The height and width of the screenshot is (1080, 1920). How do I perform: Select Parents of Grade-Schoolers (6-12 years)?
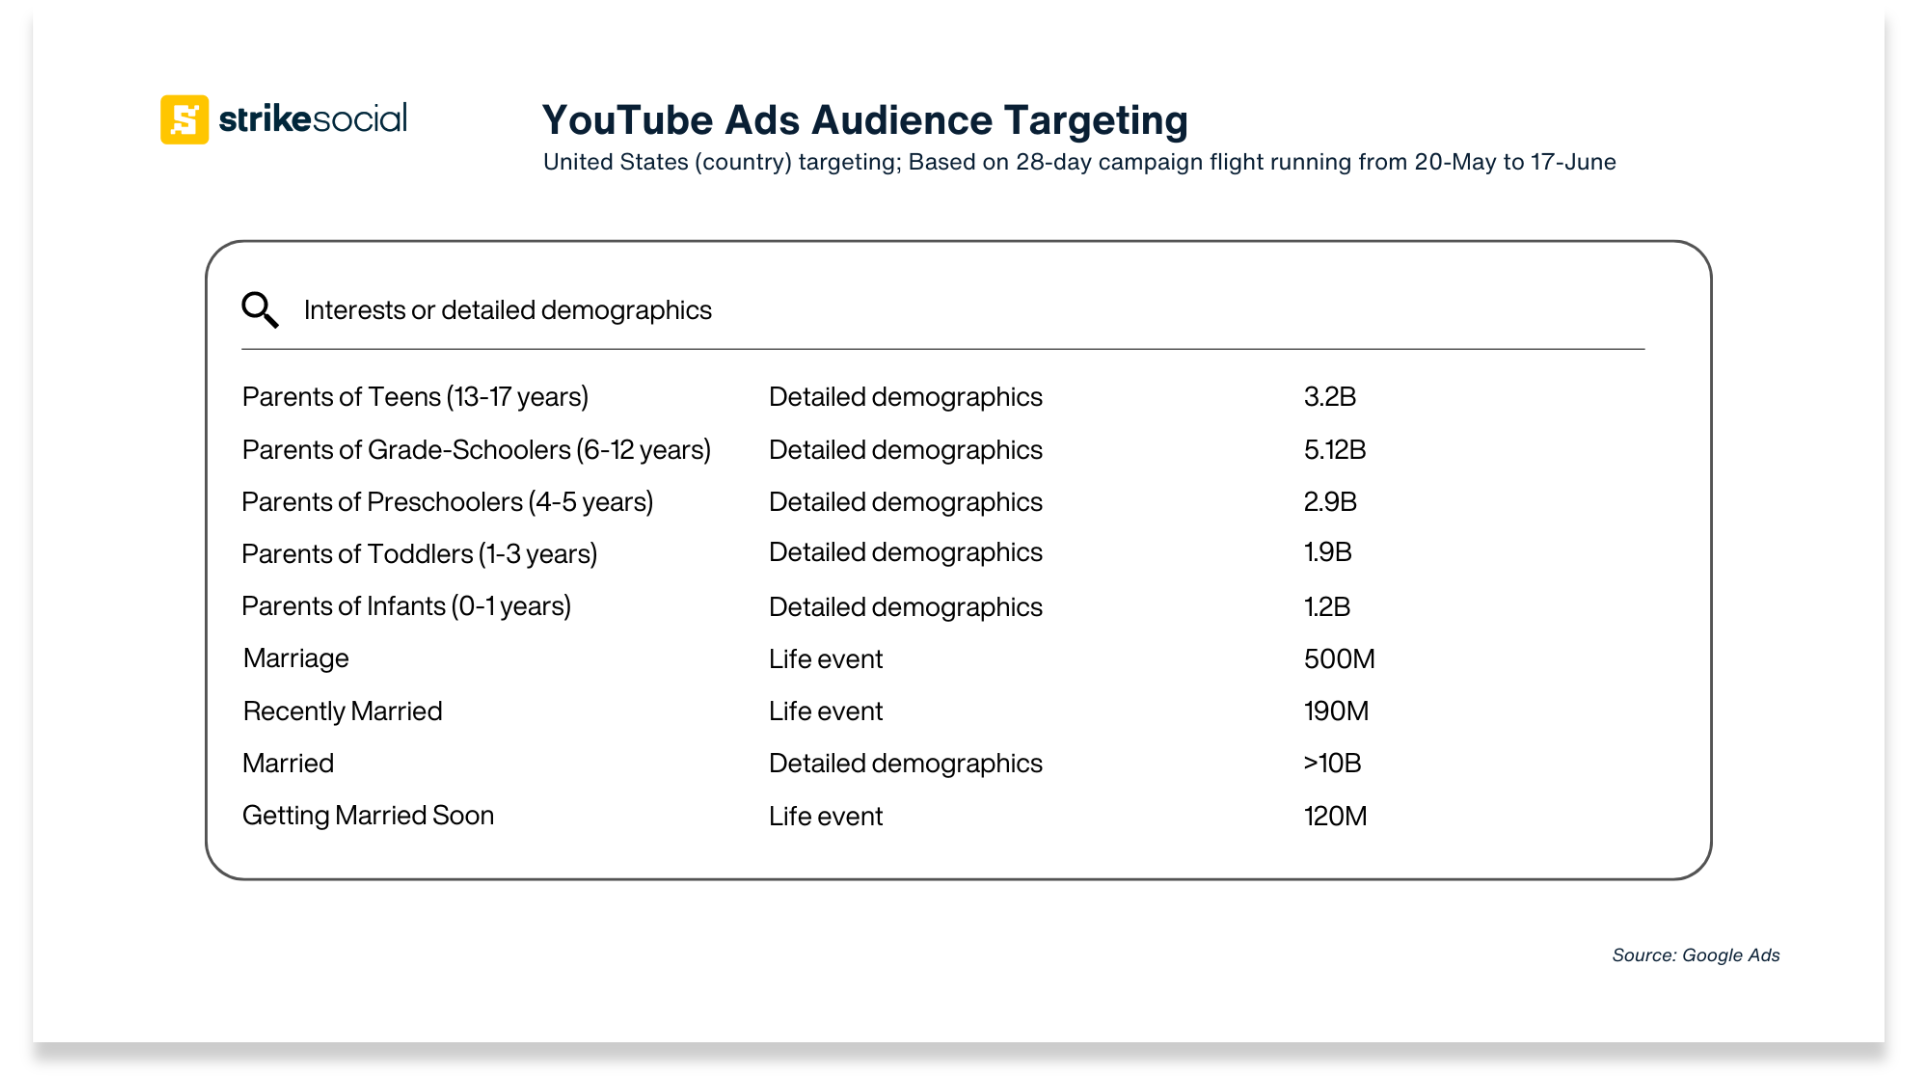pyautogui.click(x=476, y=450)
